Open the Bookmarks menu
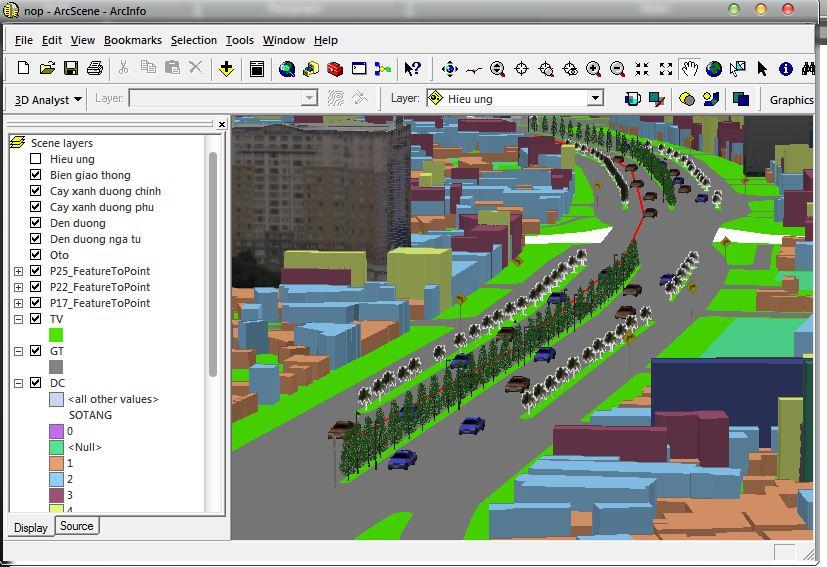Image resolution: width=827 pixels, height=567 pixels. click(x=132, y=40)
